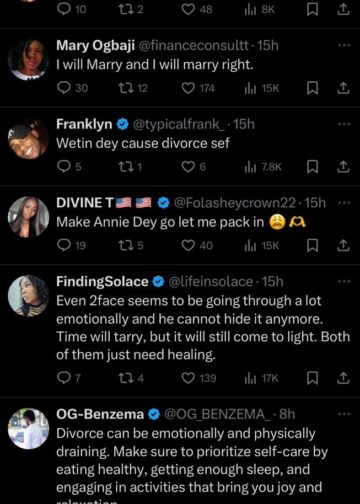Open DIVINE T's profile picture
This screenshot has height=504, width=360.
(x=28, y=217)
